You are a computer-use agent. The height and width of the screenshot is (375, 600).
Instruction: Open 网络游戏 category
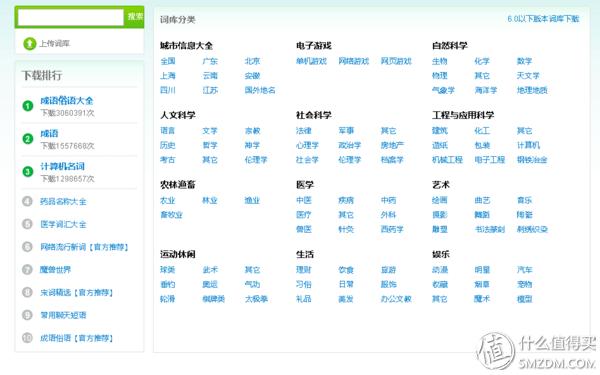(x=354, y=61)
